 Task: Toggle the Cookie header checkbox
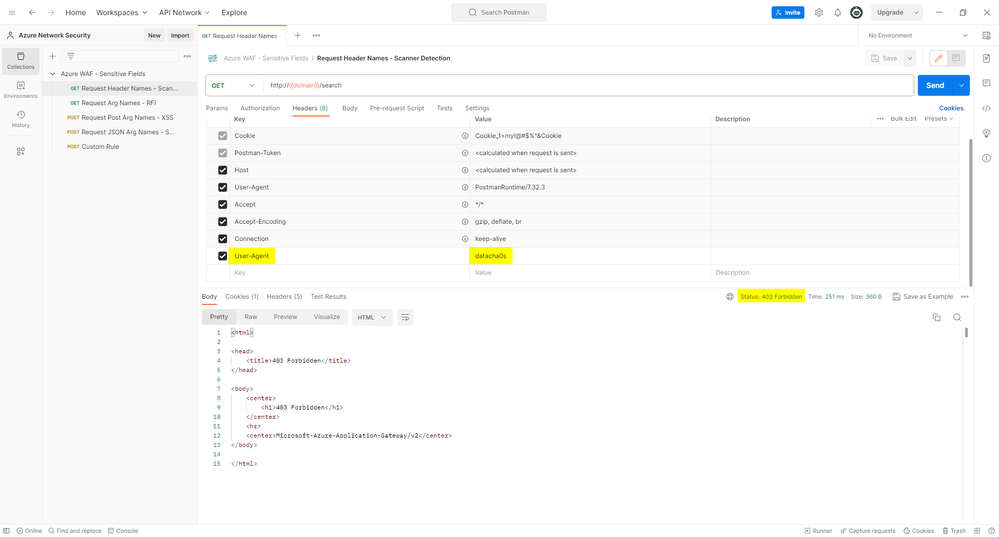click(x=222, y=136)
